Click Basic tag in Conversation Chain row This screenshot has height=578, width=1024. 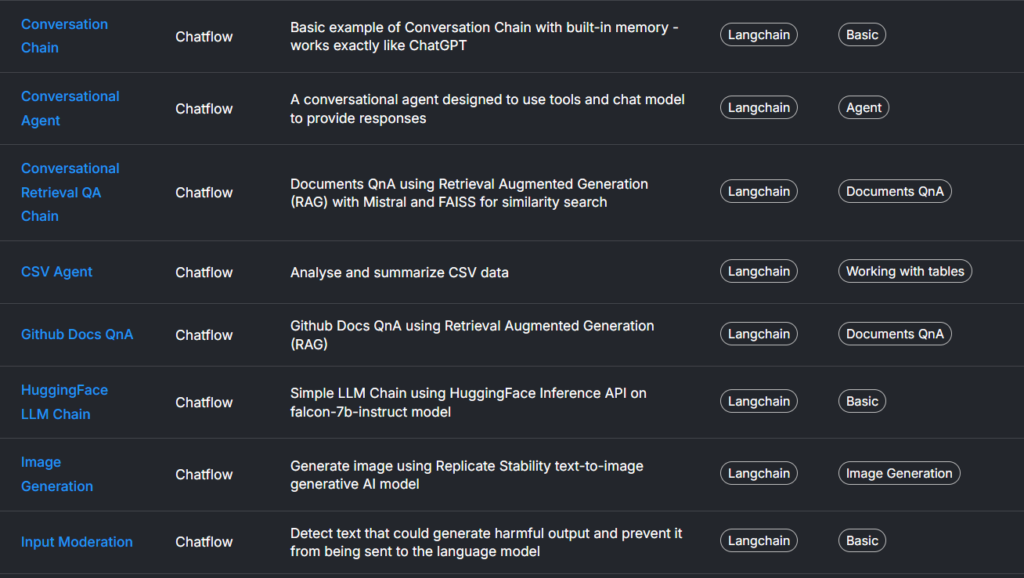pos(862,35)
